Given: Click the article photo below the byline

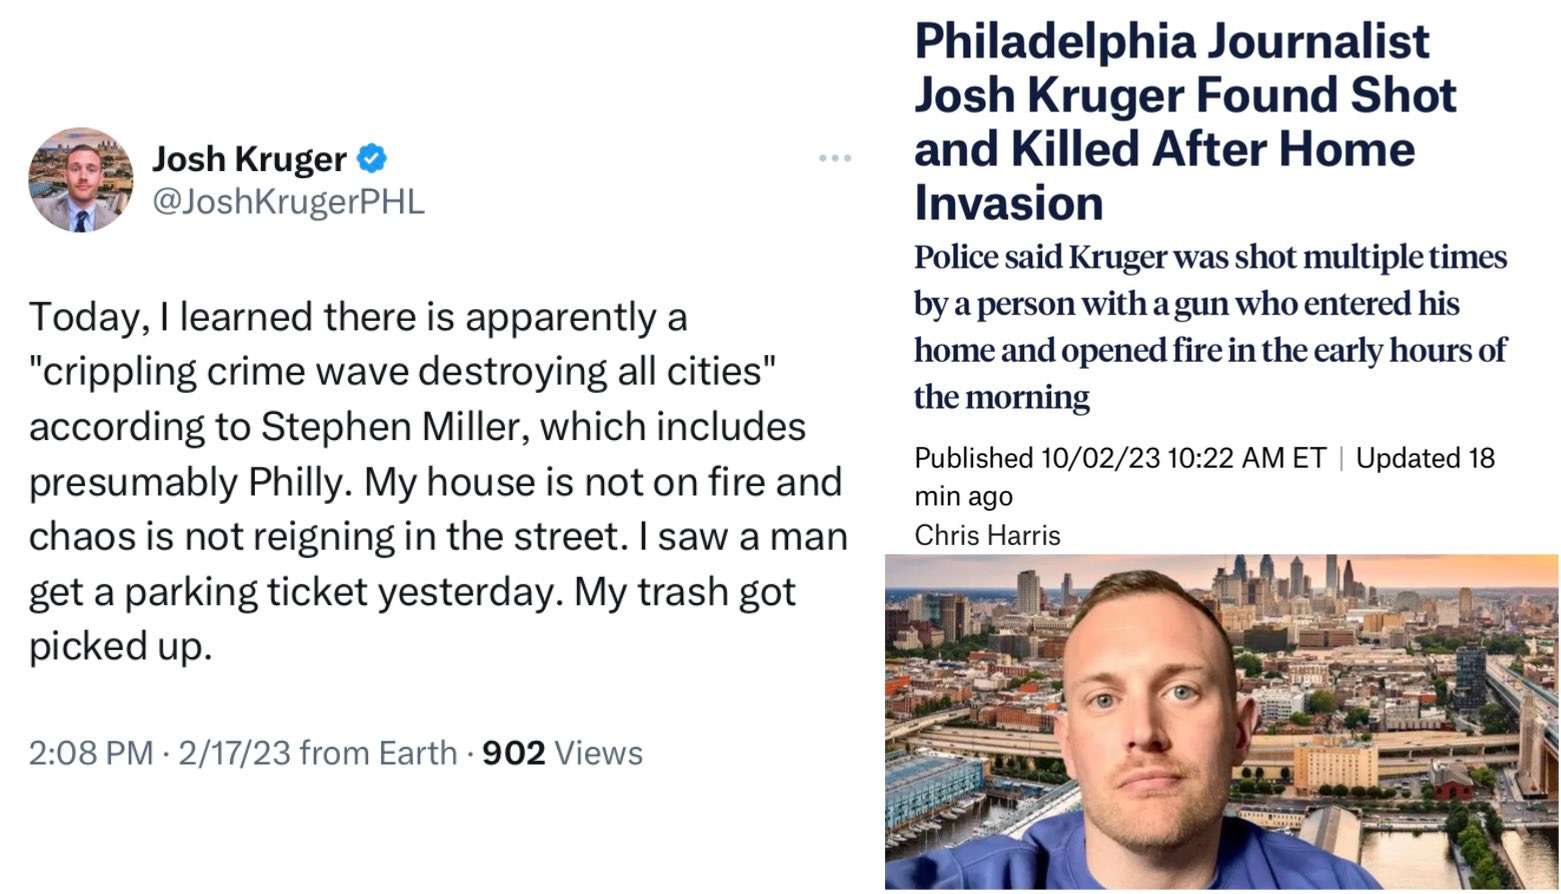Looking at the screenshot, I should tap(1221, 722).
